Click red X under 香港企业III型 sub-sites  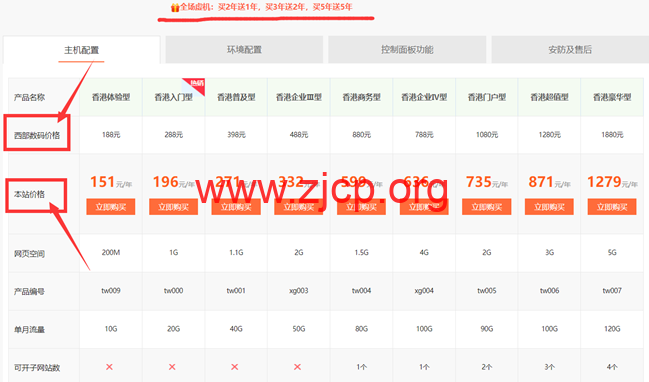297,367
